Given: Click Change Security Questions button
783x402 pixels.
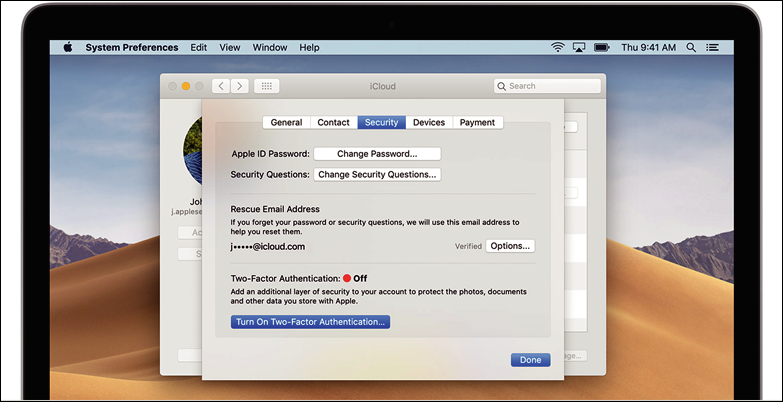Looking at the screenshot, I should coord(377,174).
